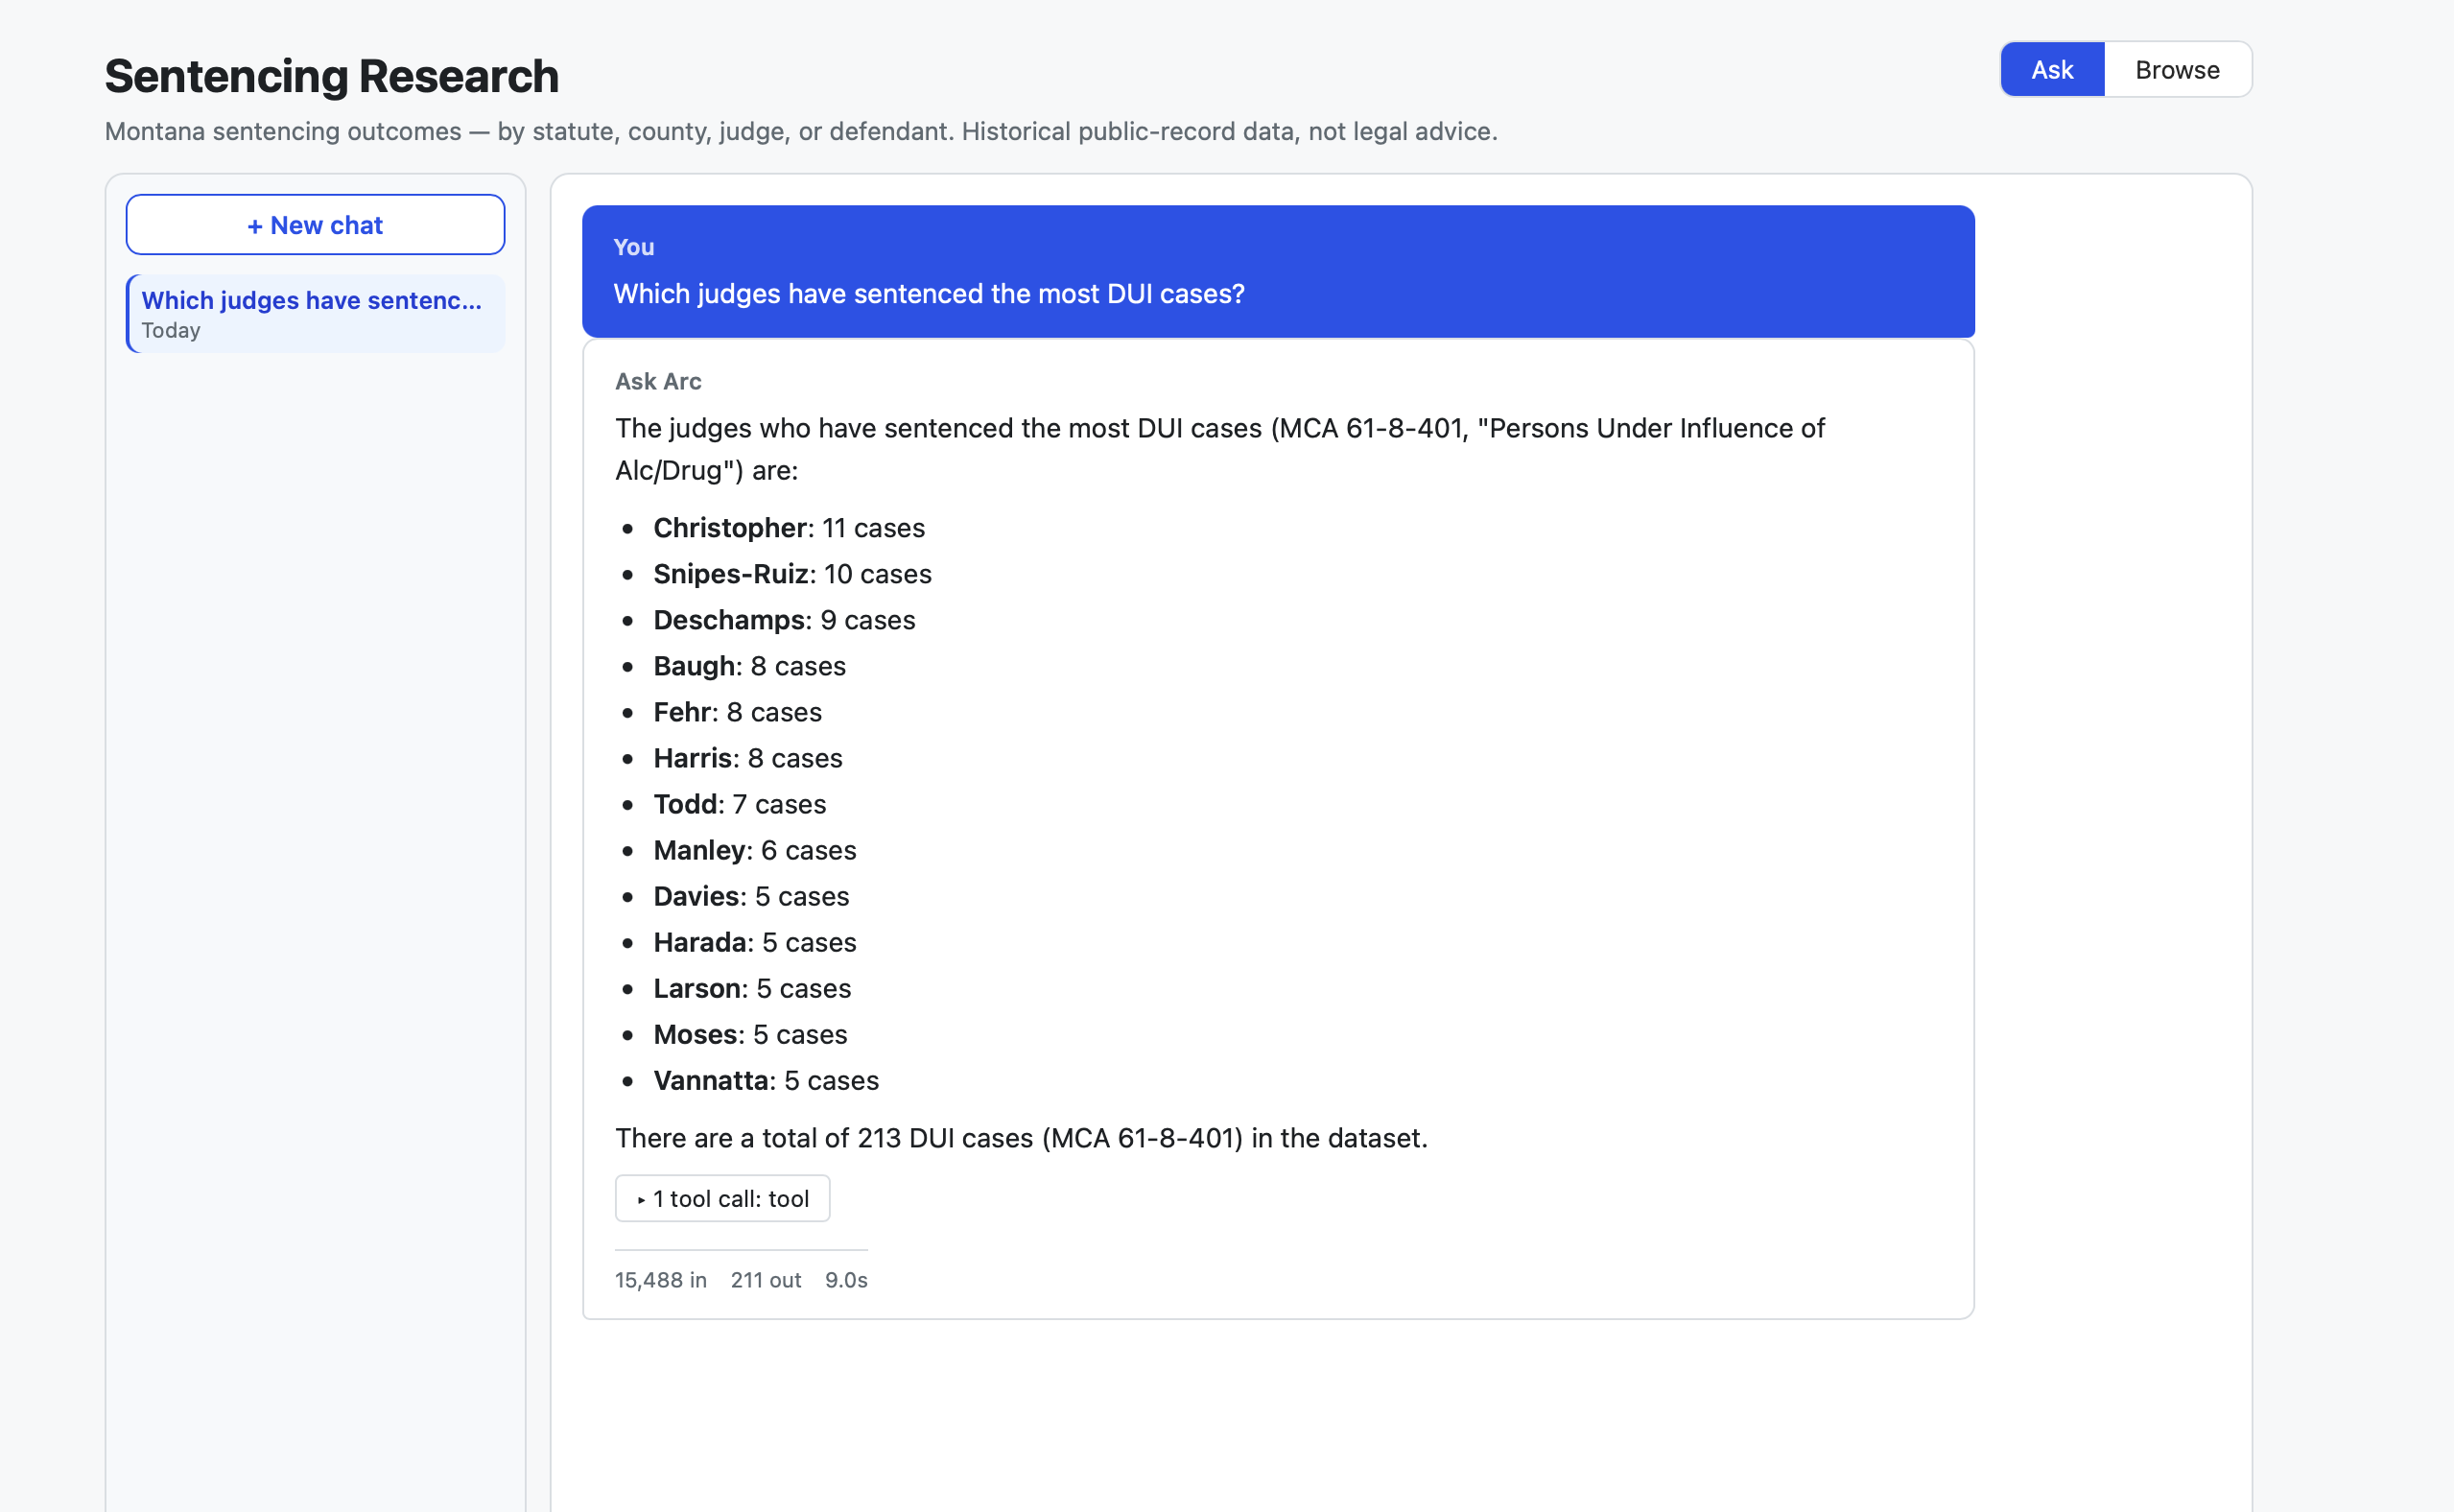Select the 'Christopher: 11 cases' entry

[789, 528]
